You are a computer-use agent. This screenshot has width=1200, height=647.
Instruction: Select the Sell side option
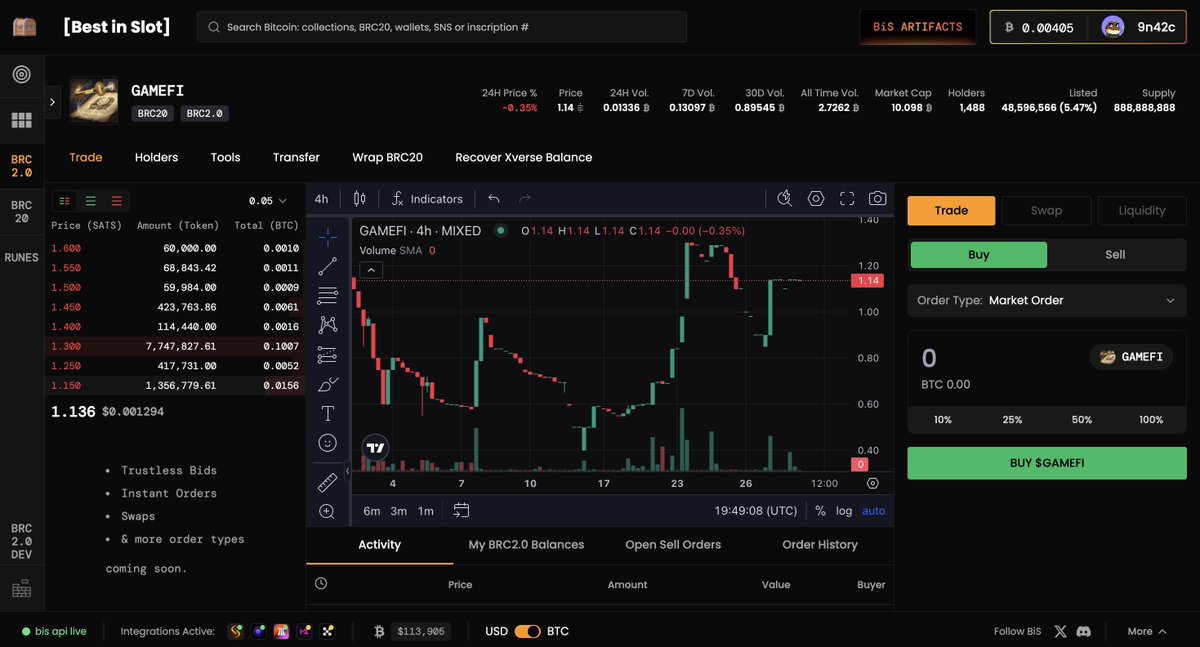pos(1114,254)
